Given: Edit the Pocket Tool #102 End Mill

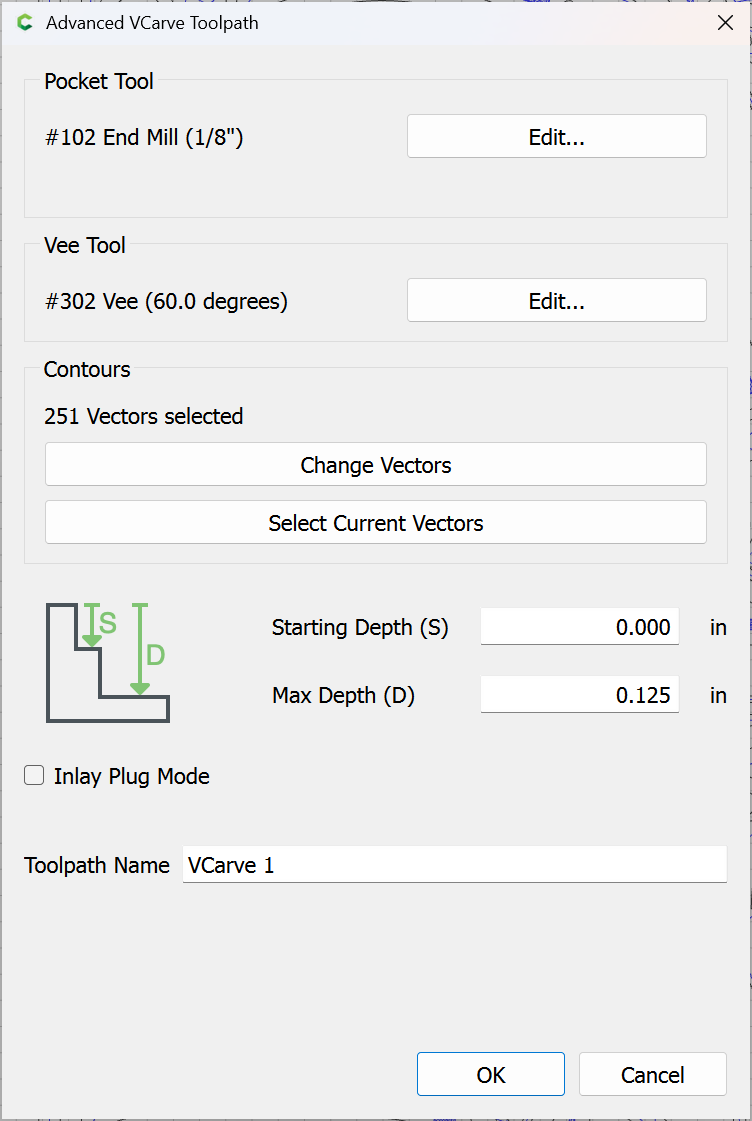Looking at the screenshot, I should point(556,138).
